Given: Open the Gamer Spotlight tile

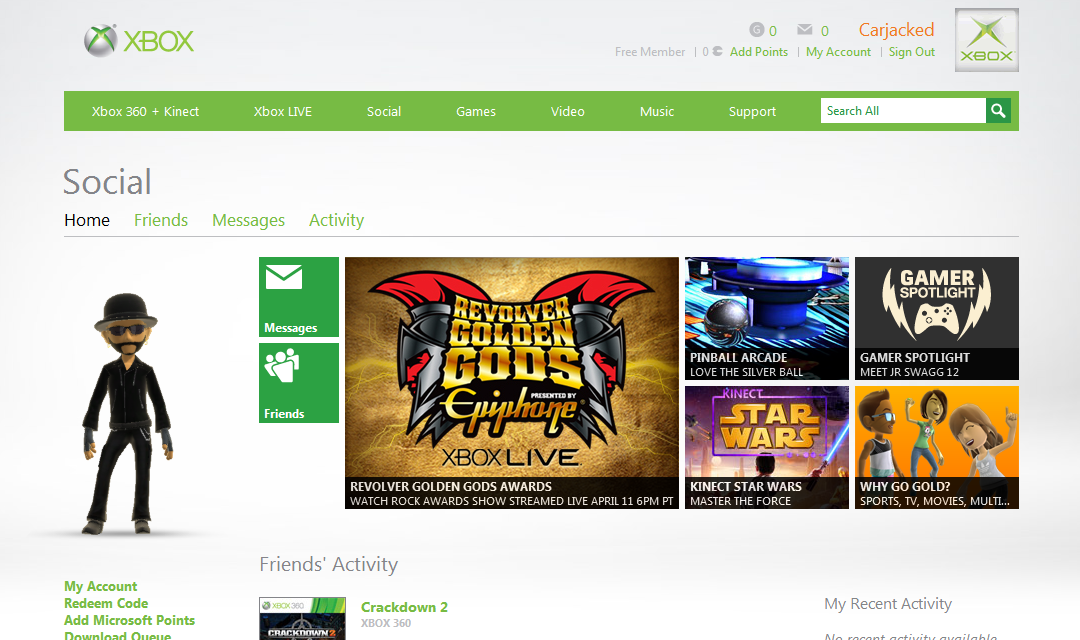Looking at the screenshot, I should point(937,318).
